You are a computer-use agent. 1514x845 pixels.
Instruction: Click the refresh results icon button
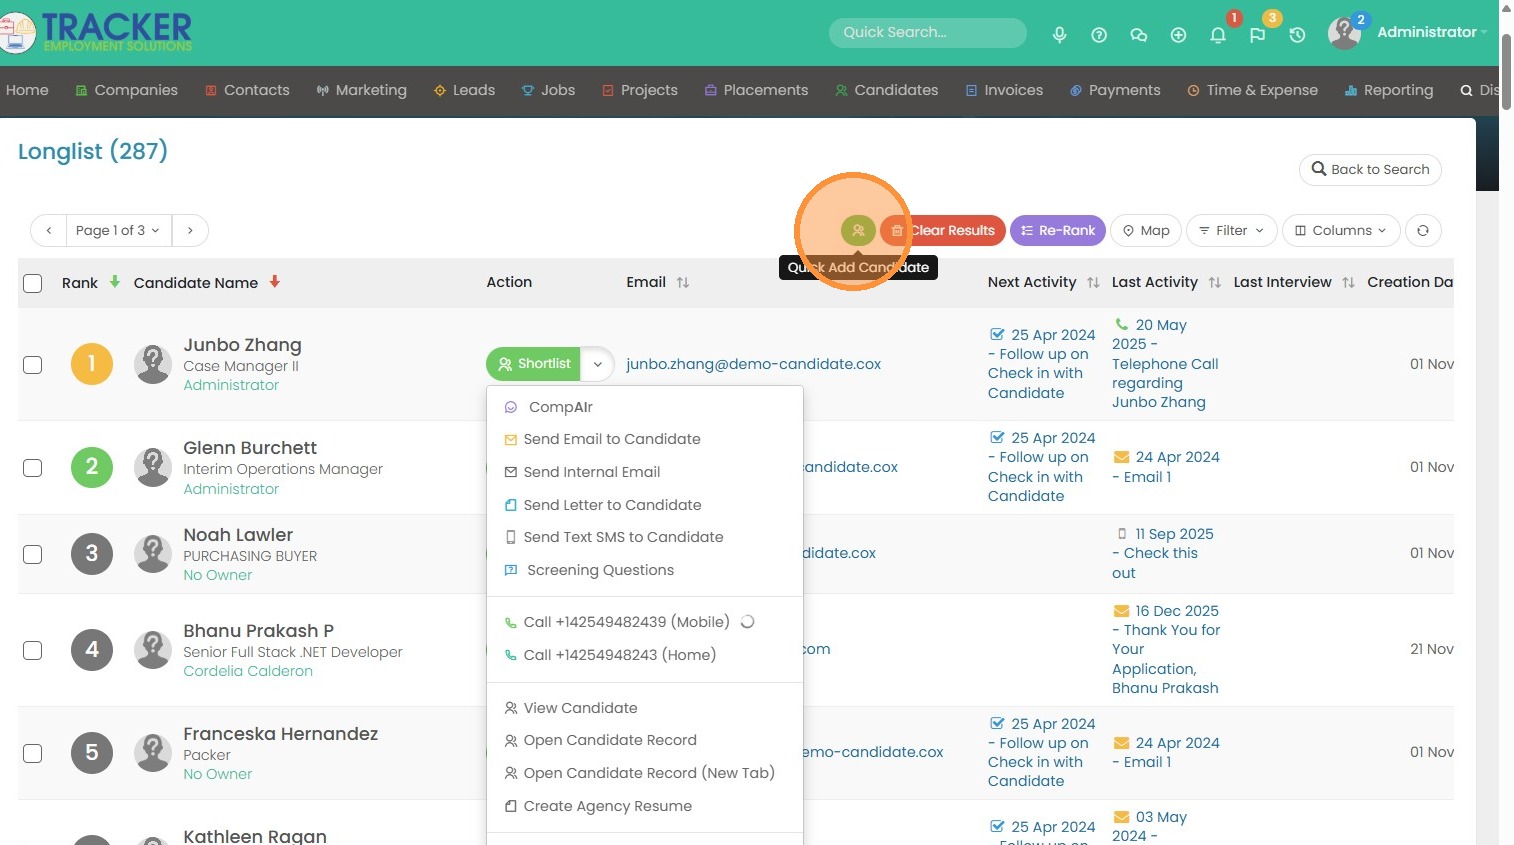[1423, 230]
